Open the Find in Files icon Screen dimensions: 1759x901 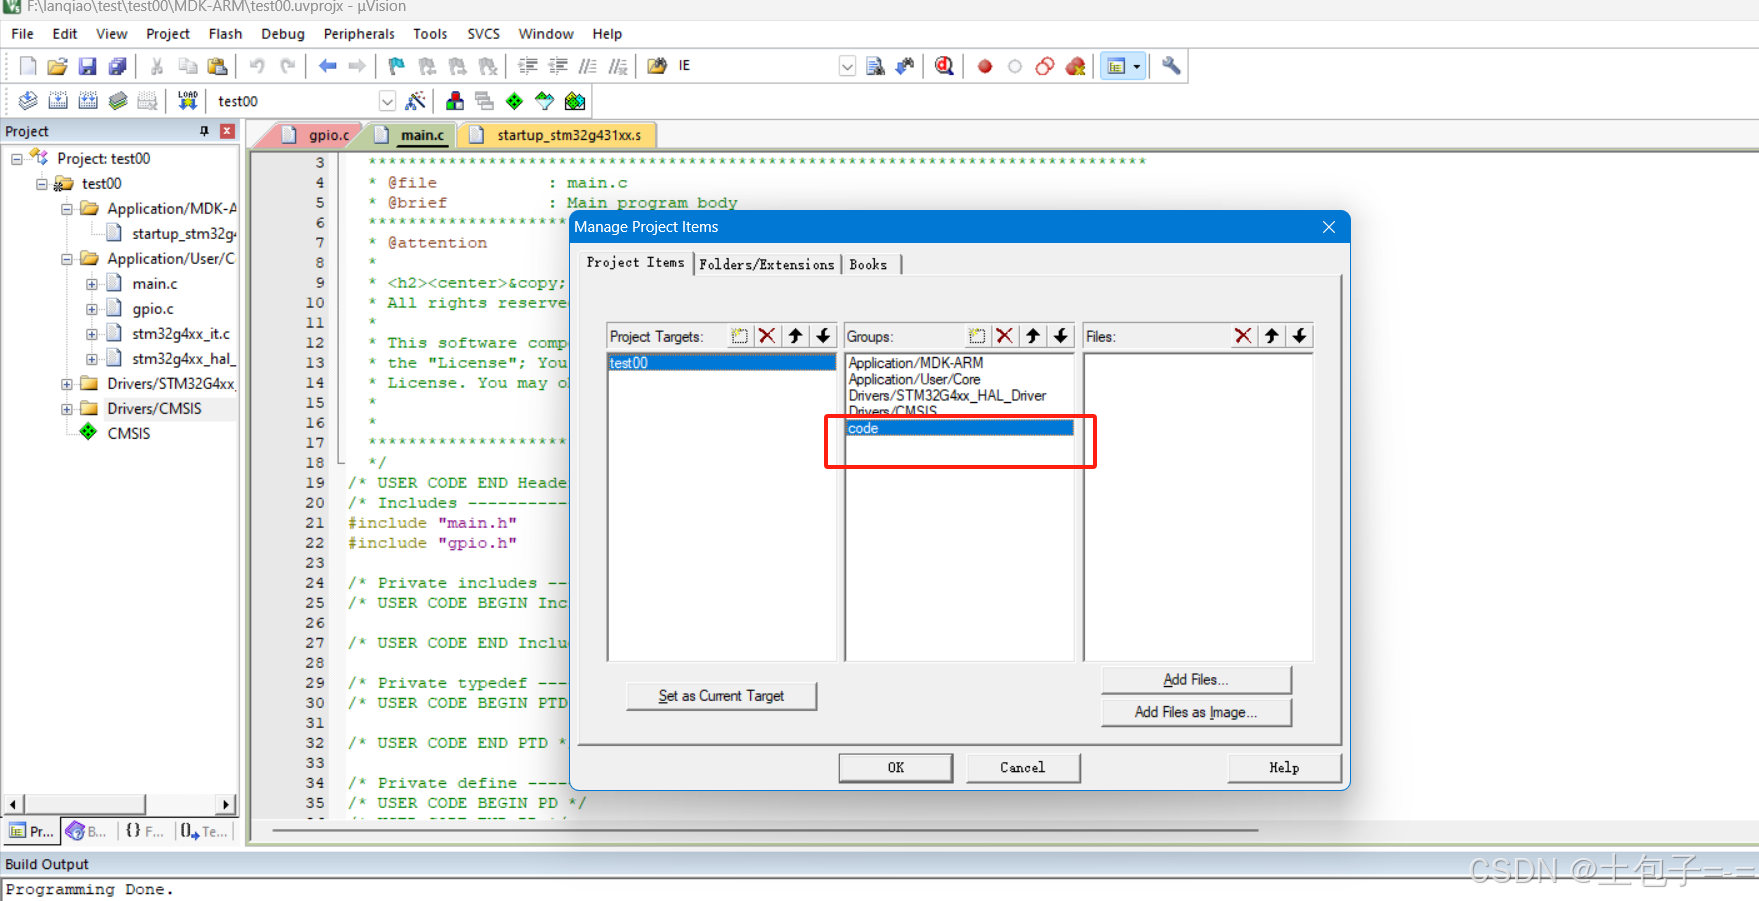click(875, 66)
